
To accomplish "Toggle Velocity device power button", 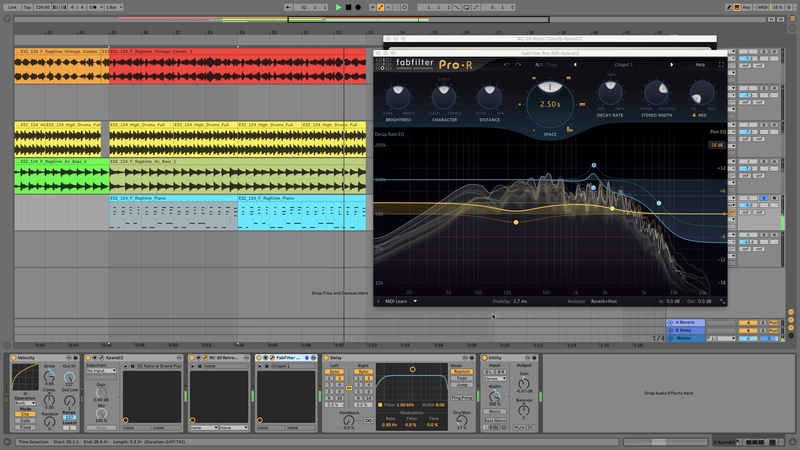I will click(x=13, y=358).
